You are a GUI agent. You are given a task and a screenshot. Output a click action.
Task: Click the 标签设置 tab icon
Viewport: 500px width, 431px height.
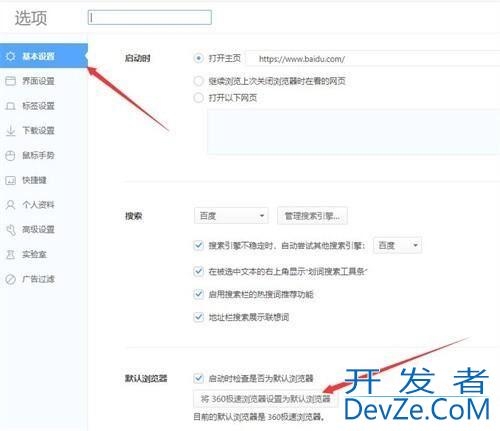10,106
